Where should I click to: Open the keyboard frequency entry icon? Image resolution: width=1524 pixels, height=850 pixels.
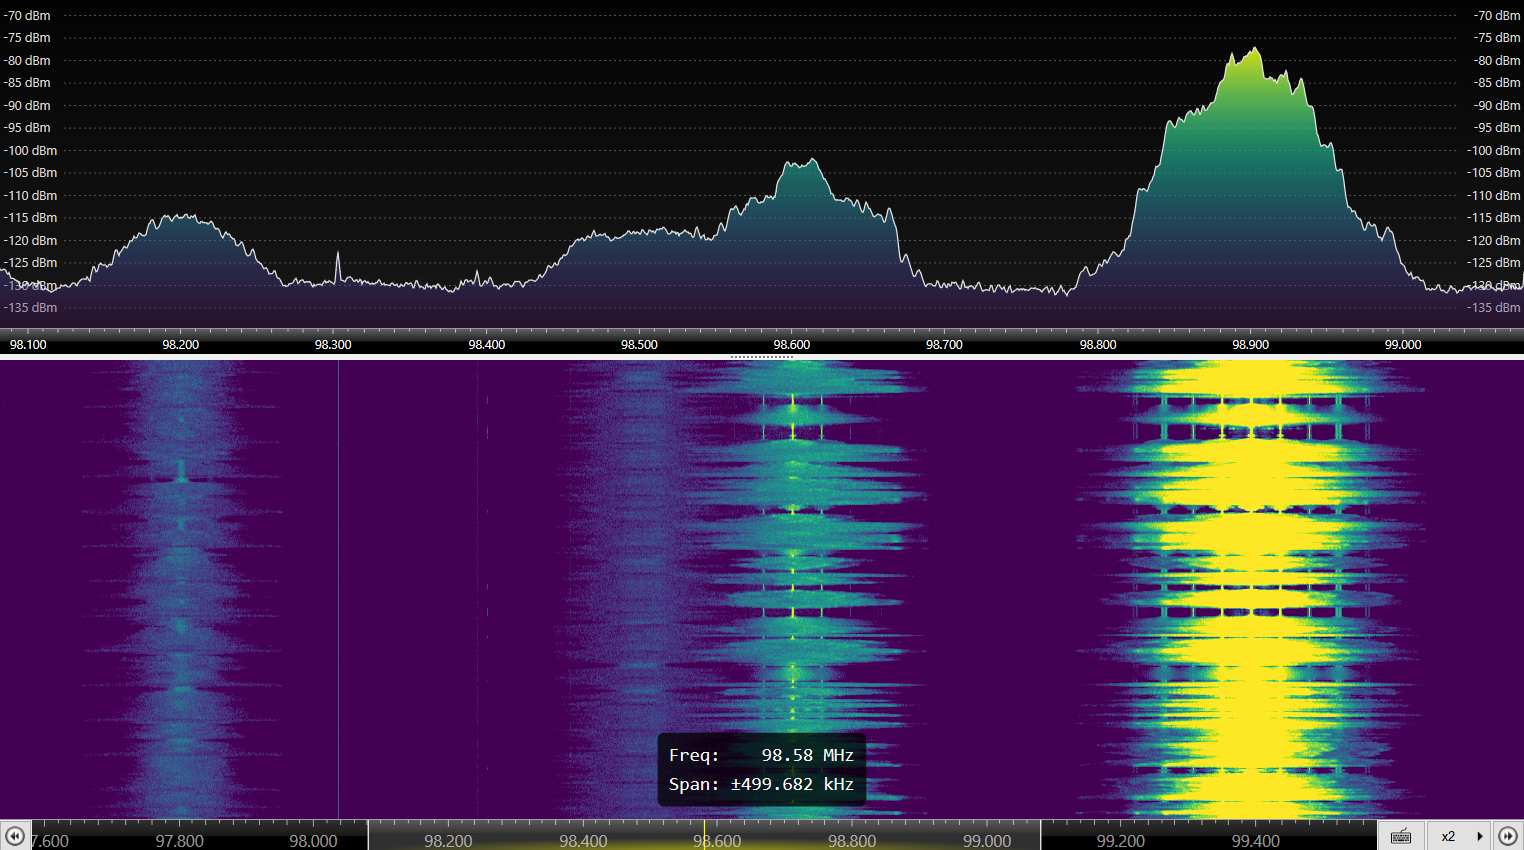click(x=1401, y=836)
